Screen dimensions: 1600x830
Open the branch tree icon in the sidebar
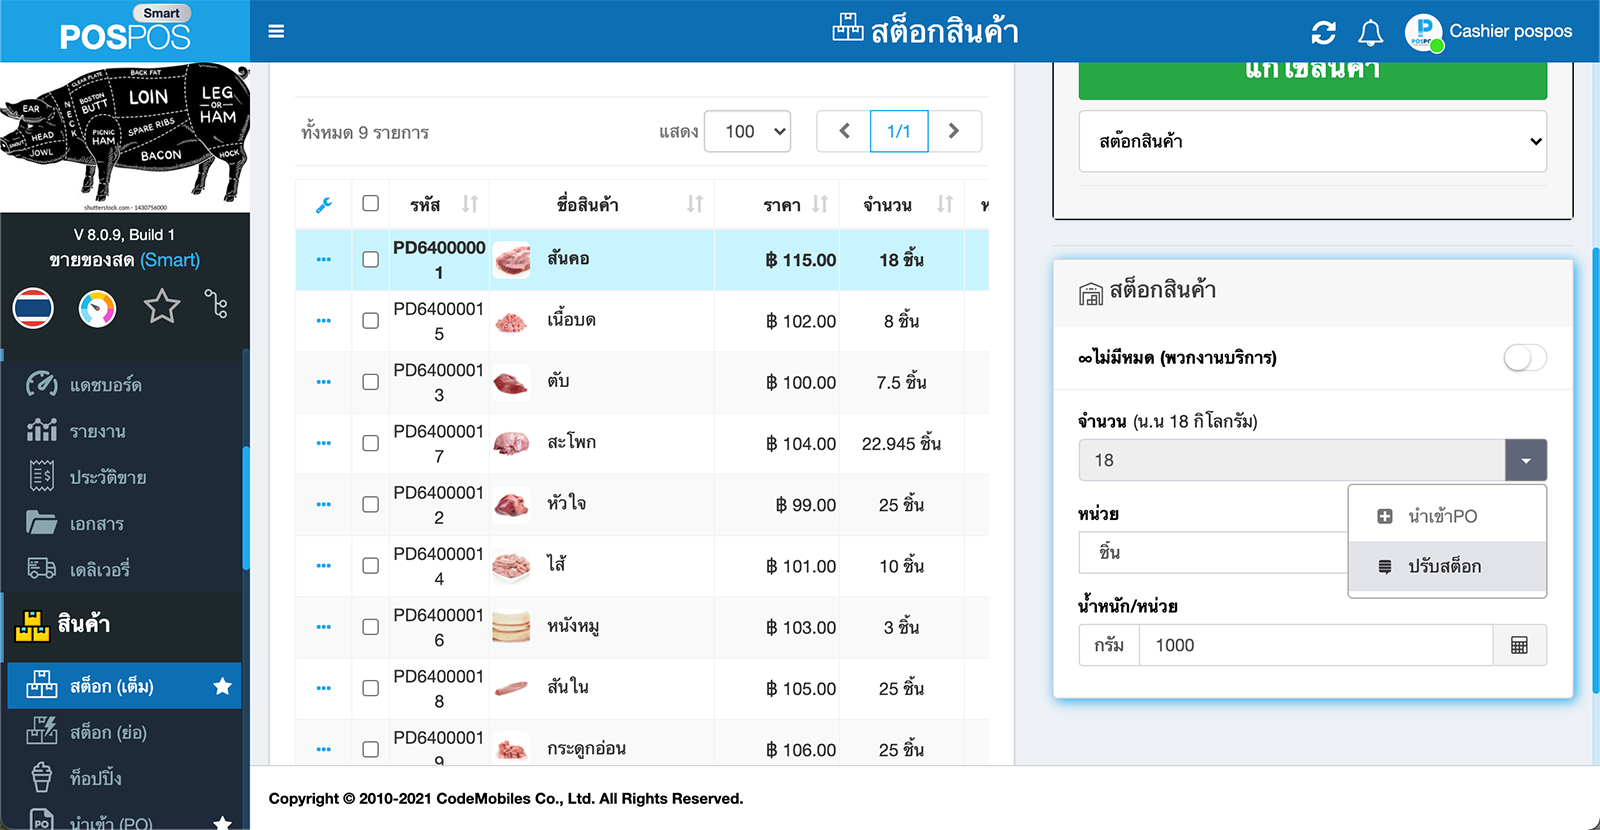[216, 303]
